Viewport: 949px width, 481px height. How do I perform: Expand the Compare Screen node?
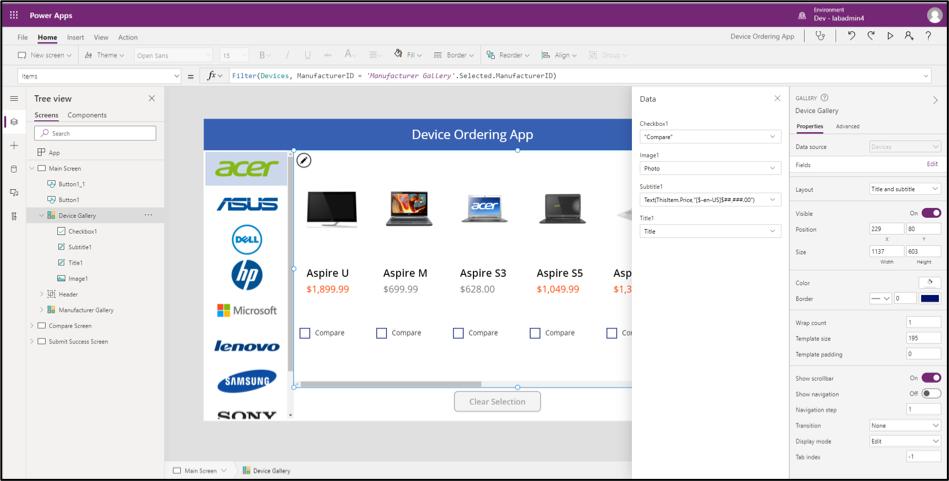pyautogui.click(x=32, y=326)
